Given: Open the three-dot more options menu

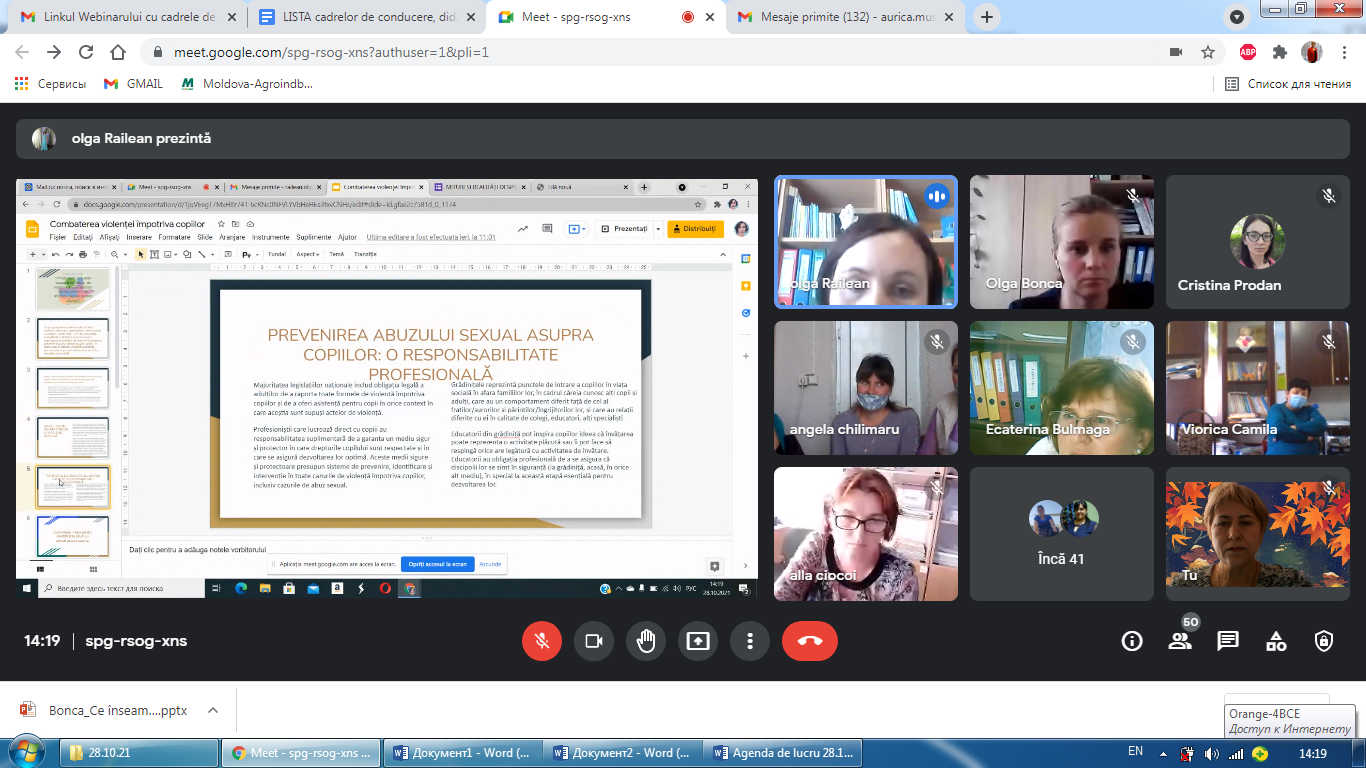Looking at the screenshot, I should (x=750, y=641).
